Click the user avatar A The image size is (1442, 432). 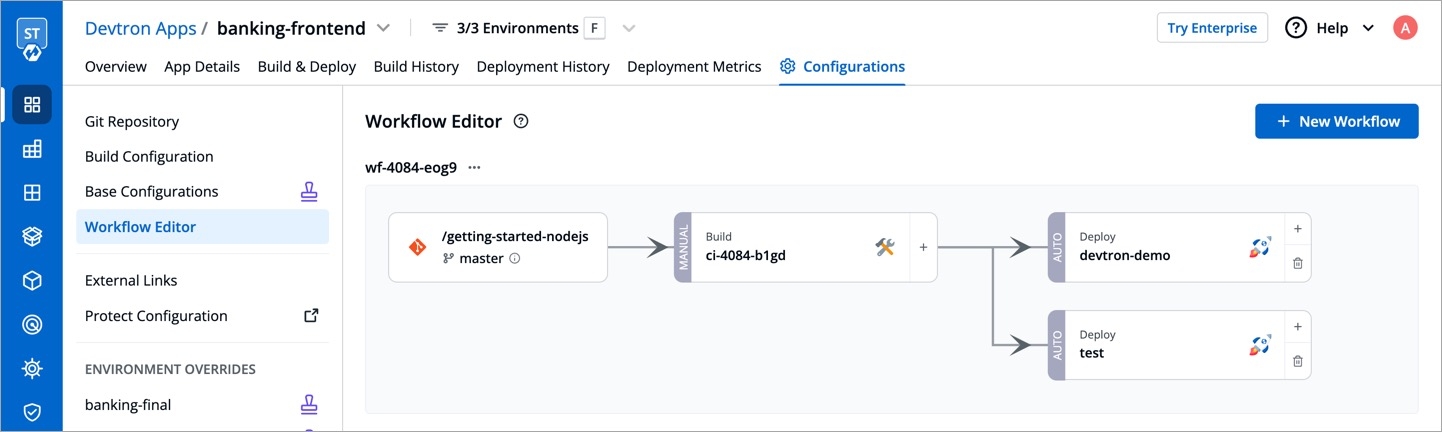[x=1405, y=28]
